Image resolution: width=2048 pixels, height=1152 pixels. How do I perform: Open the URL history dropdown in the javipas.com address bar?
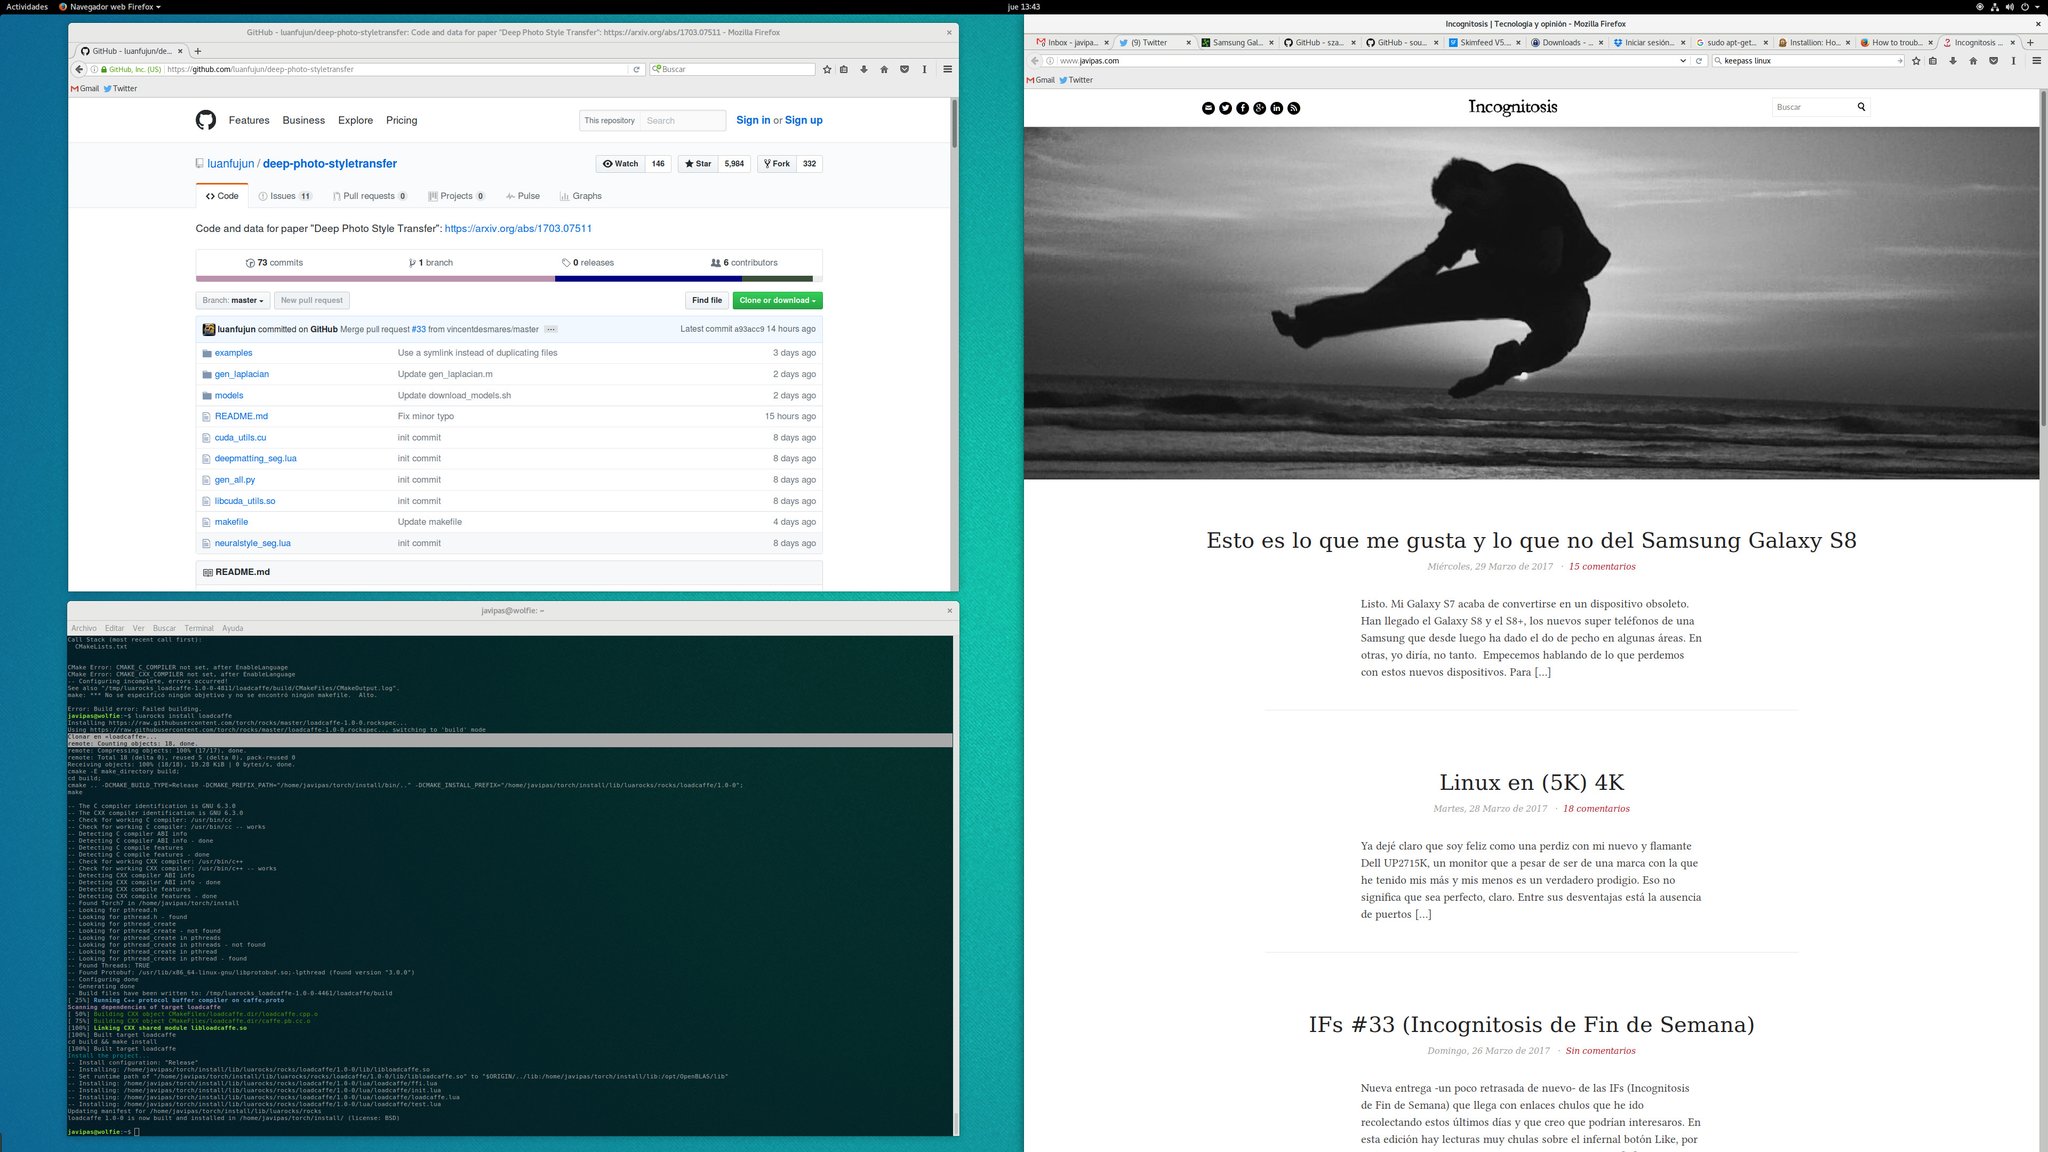pyautogui.click(x=1683, y=61)
